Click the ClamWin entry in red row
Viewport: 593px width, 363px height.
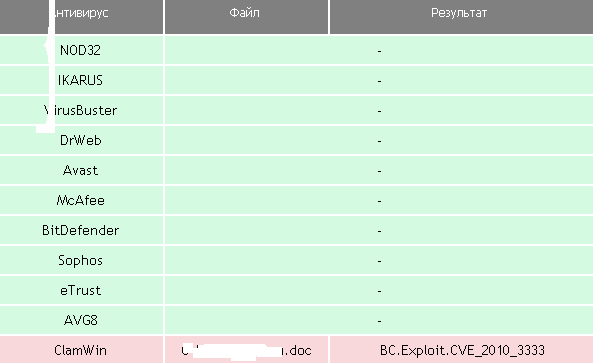point(80,350)
